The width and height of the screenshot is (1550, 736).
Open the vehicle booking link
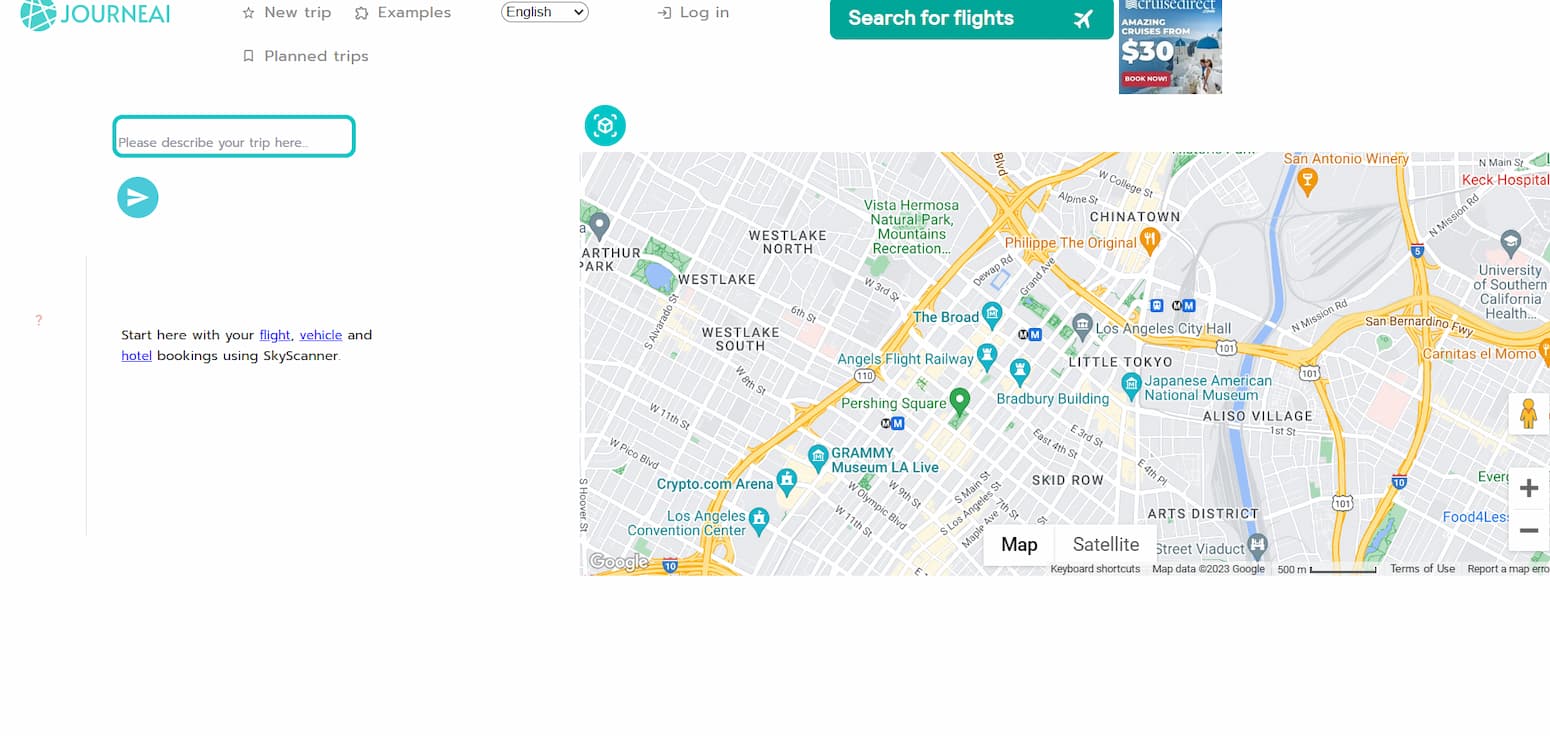point(321,335)
